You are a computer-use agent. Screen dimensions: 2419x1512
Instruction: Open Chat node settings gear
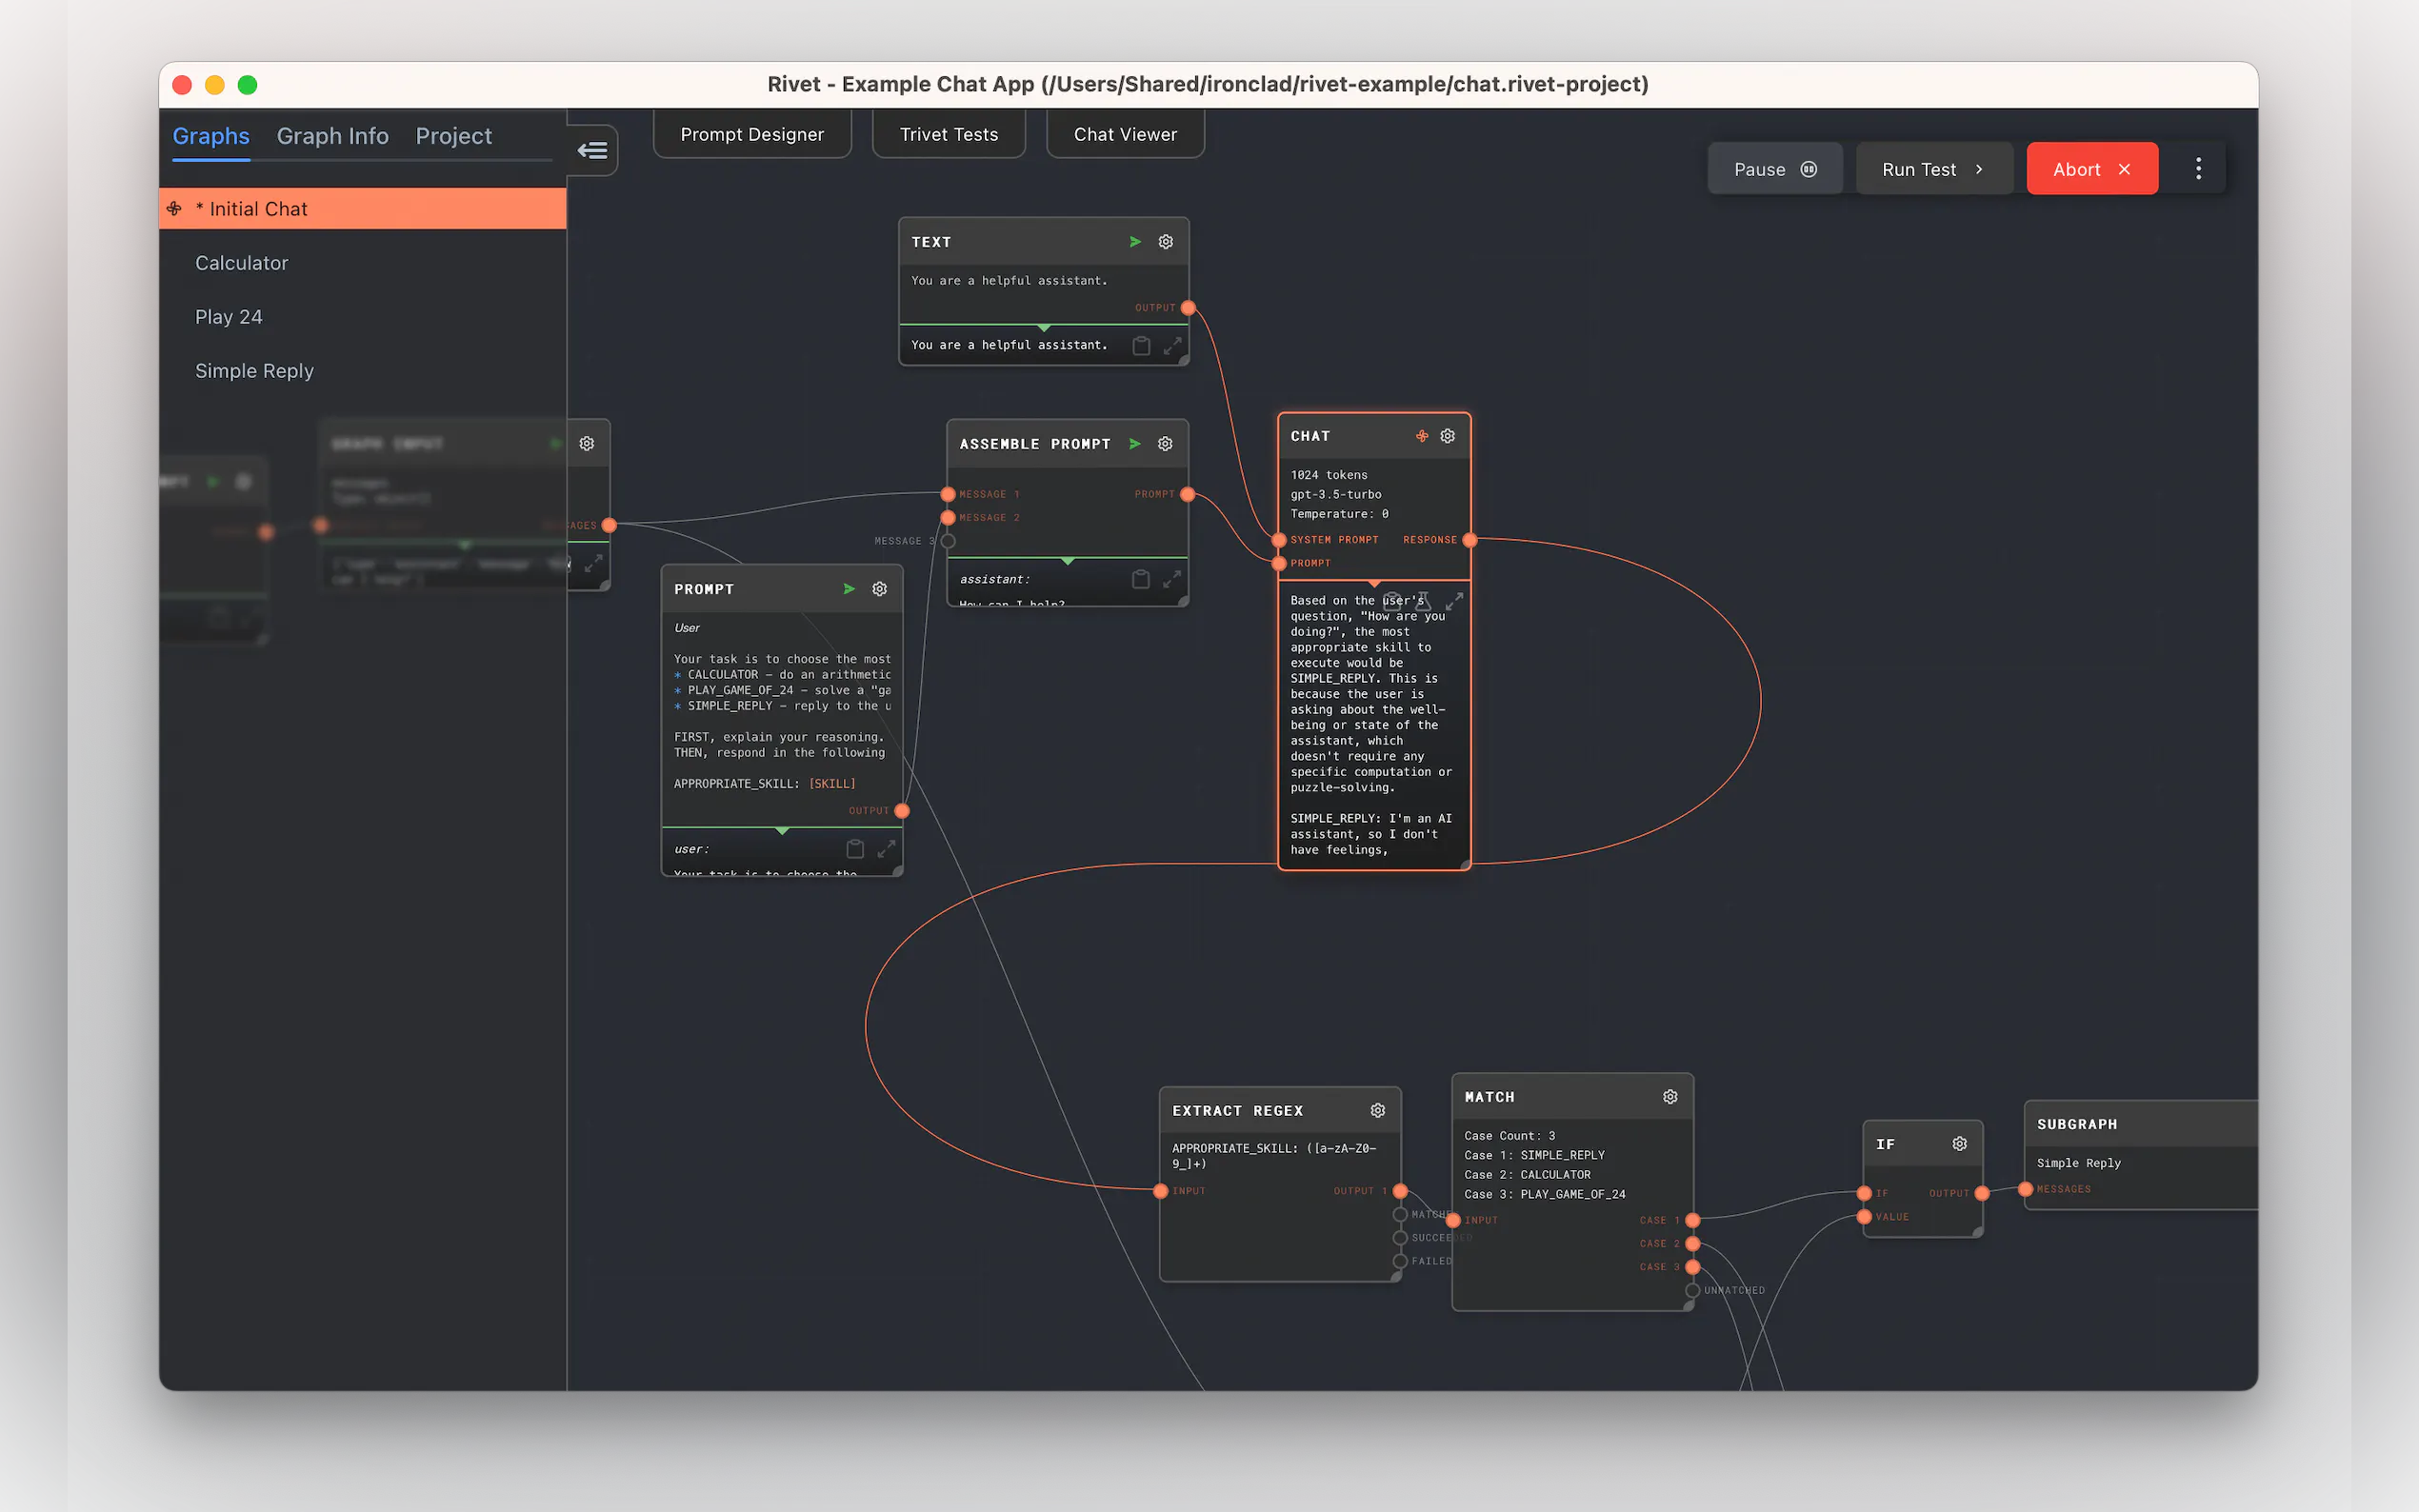coord(1447,436)
